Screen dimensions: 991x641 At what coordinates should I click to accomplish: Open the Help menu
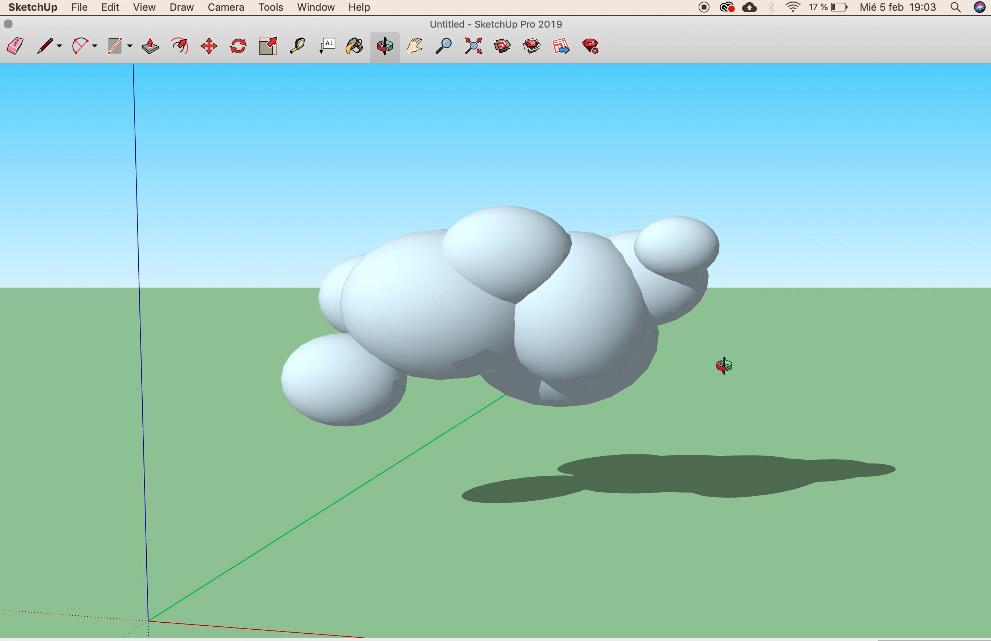359,8
